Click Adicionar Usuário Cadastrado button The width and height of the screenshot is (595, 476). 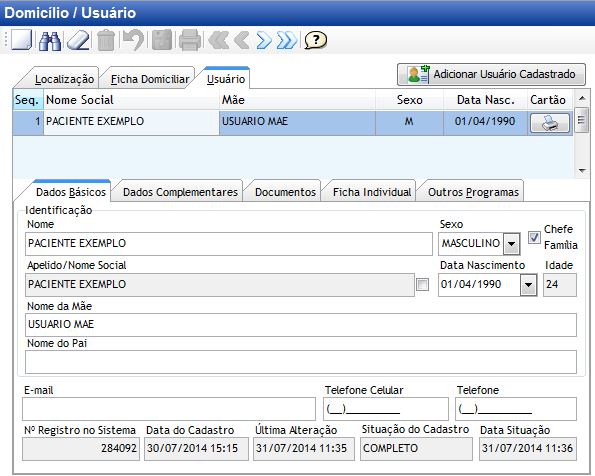[x=491, y=74]
